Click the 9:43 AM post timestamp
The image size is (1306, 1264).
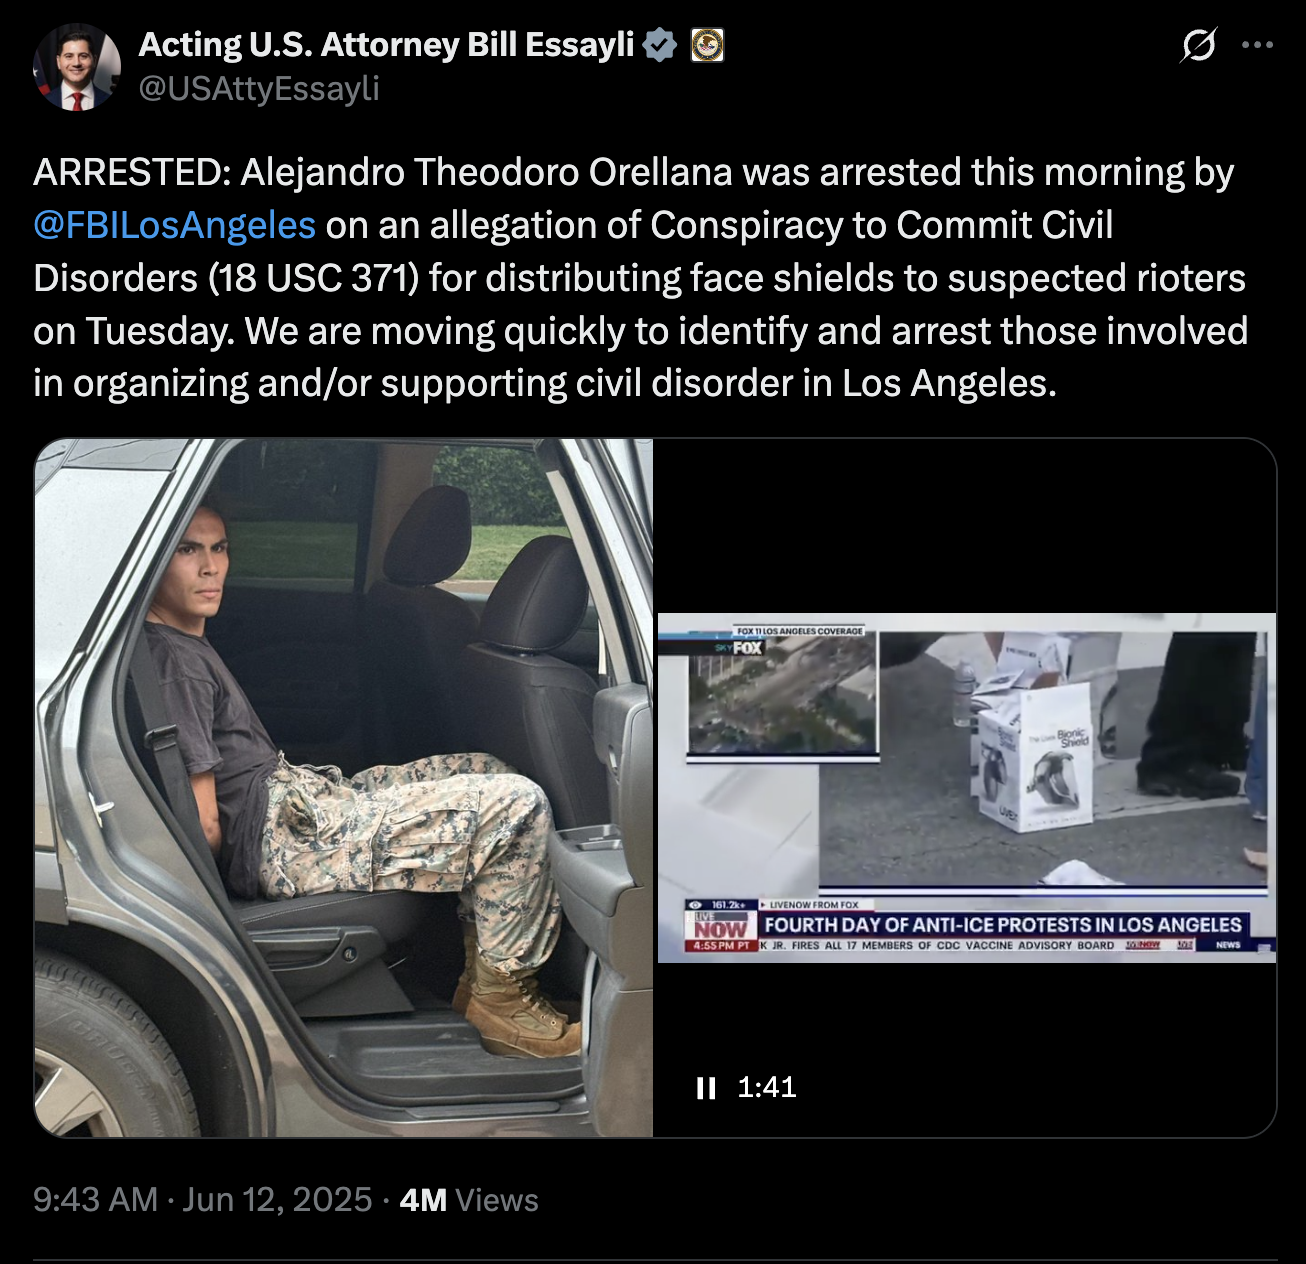pyautogui.click(x=96, y=1199)
